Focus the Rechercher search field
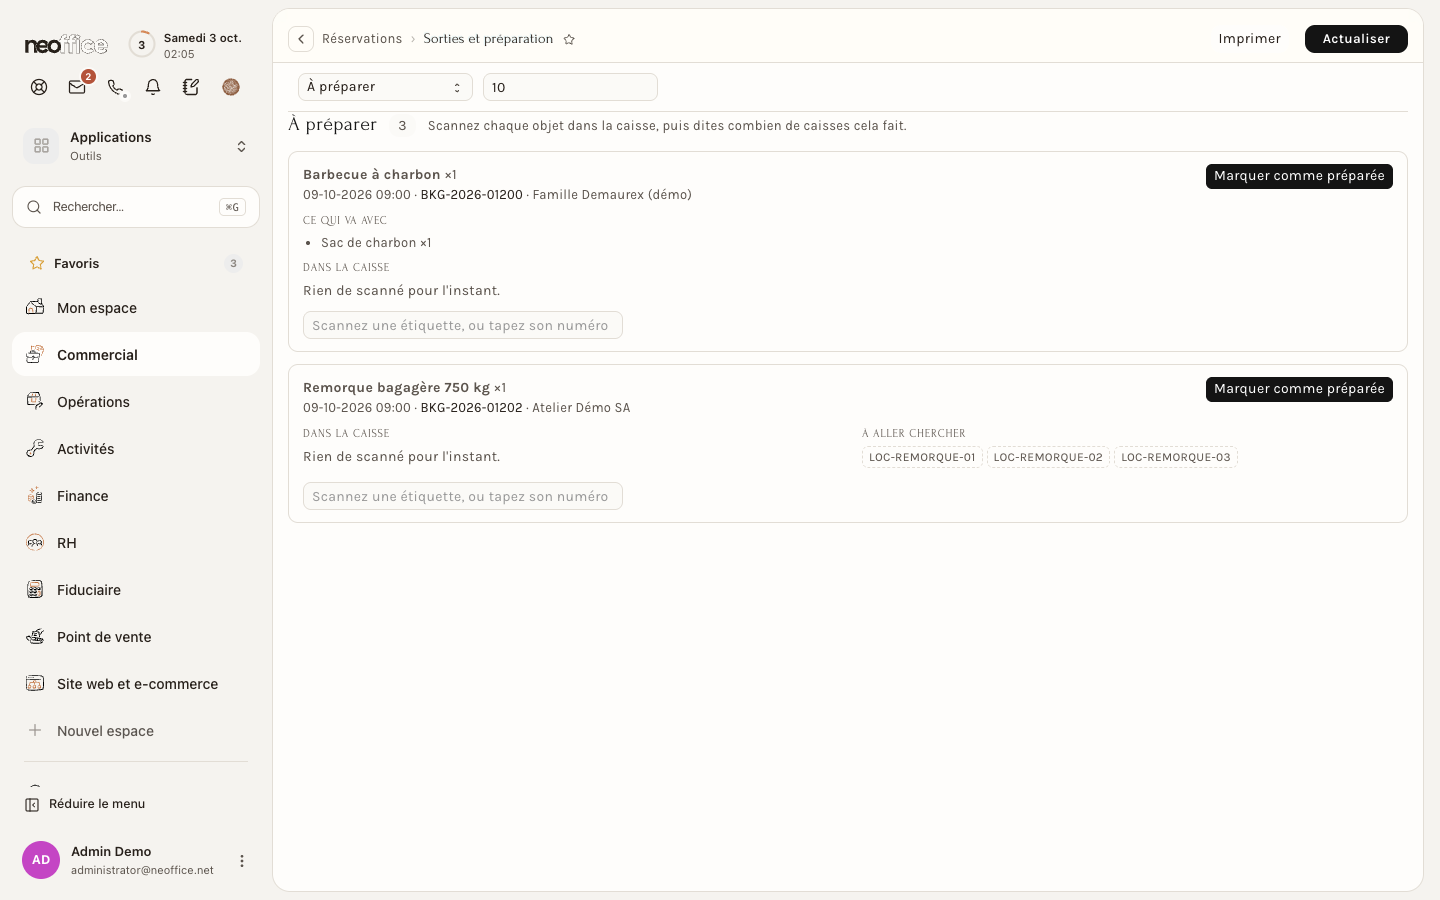This screenshot has width=1440, height=900. (136, 207)
